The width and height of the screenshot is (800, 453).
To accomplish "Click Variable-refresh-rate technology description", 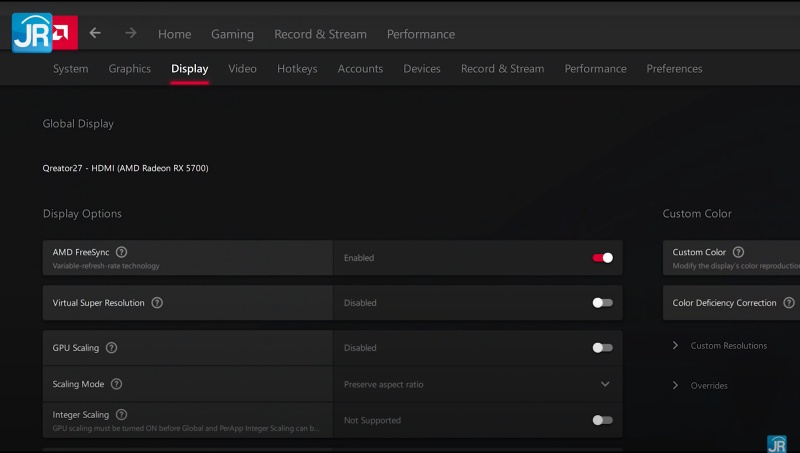I will click(x=106, y=266).
